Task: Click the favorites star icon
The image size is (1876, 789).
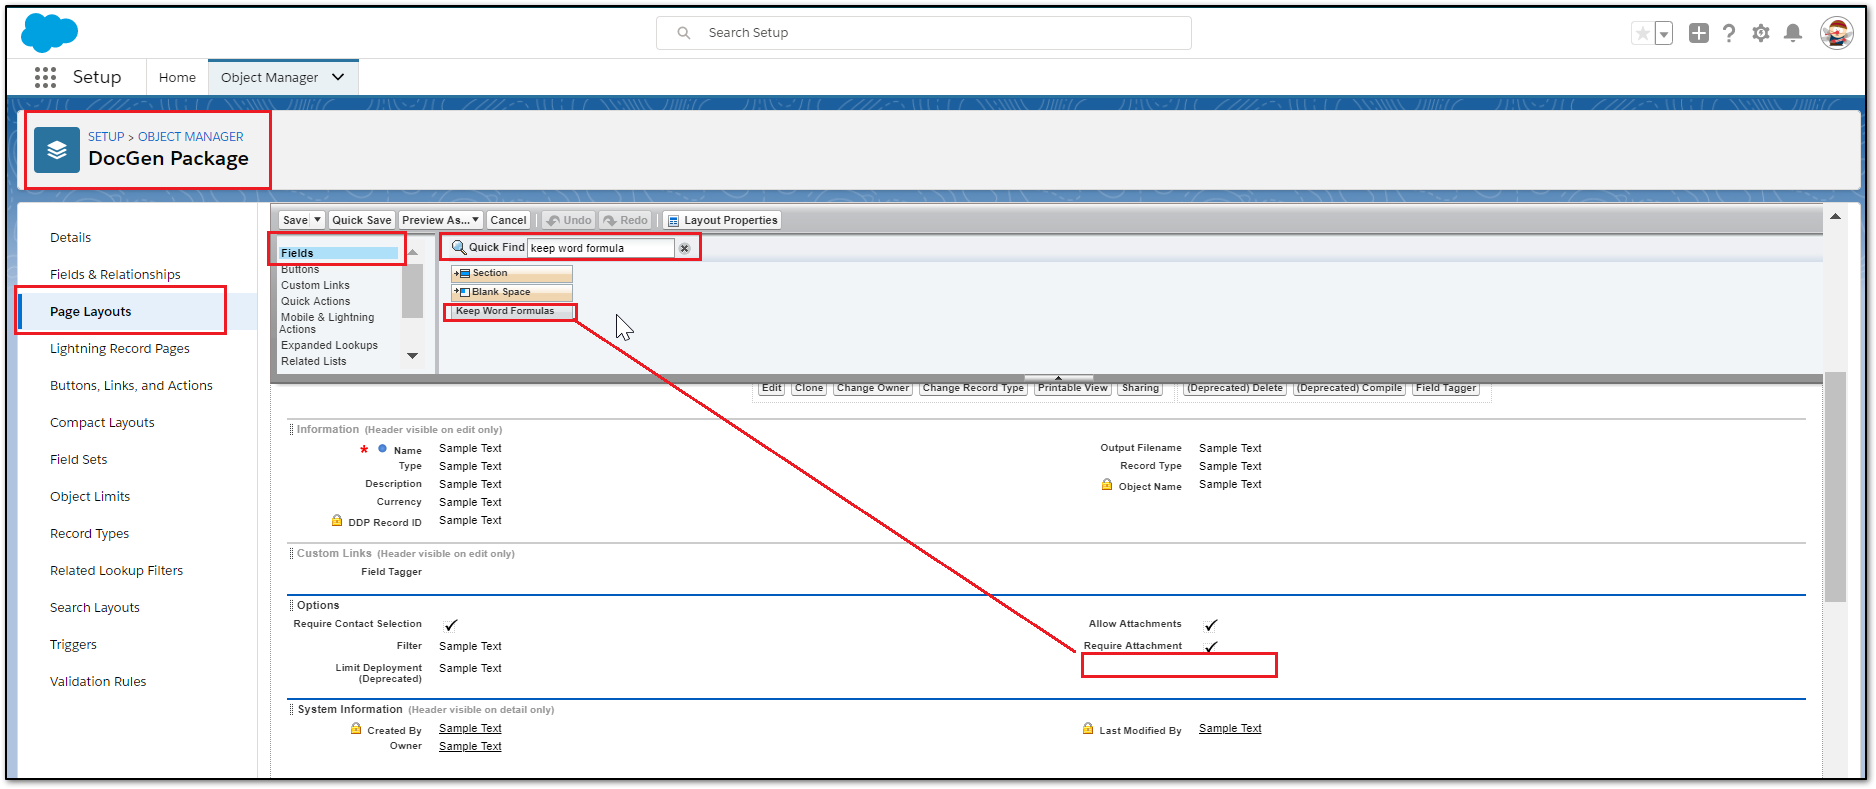Action: [1642, 33]
